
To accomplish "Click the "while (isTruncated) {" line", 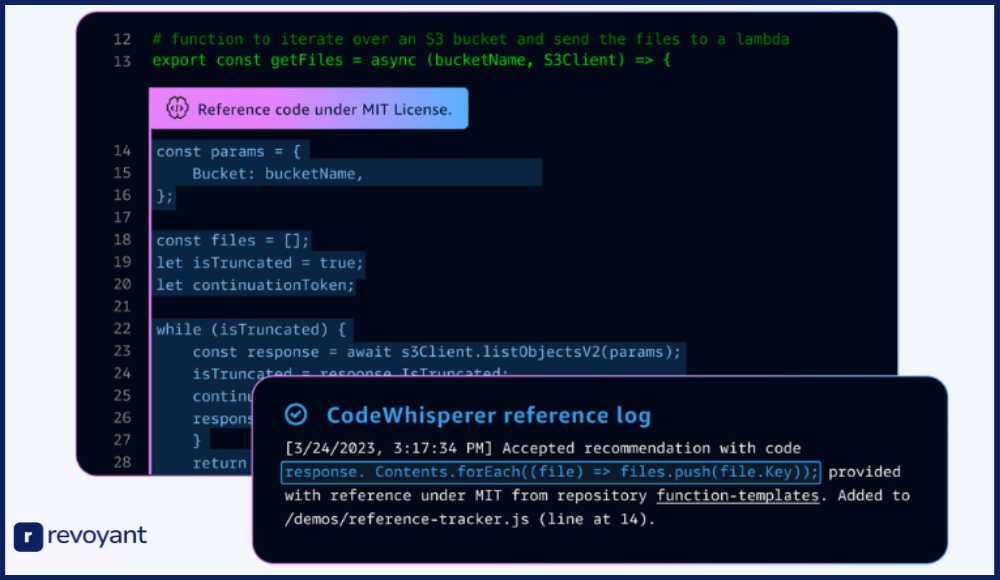I will tap(251, 330).
